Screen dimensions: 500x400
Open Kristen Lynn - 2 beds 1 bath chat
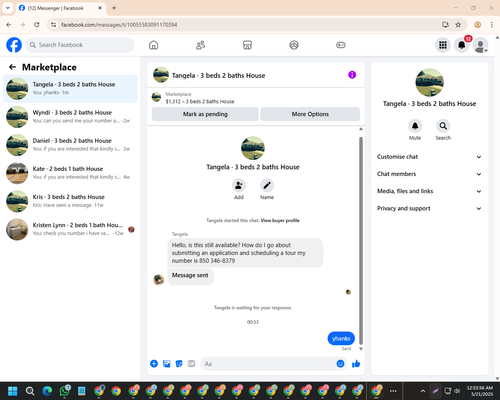[70, 229]
